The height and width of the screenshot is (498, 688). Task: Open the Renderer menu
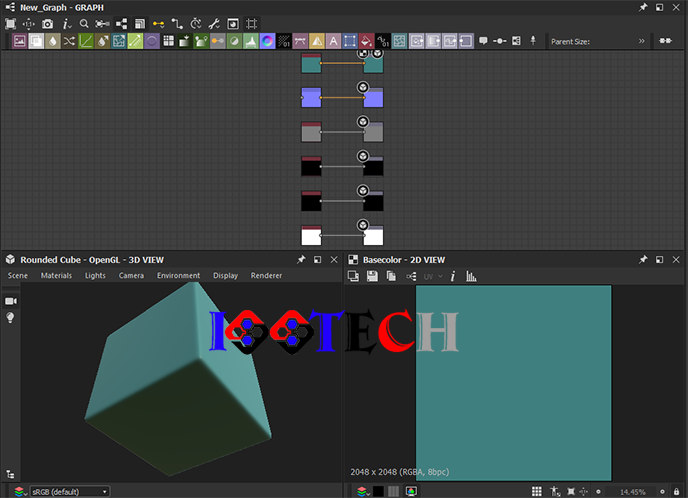pyautogui.click(x=266, y=276)
